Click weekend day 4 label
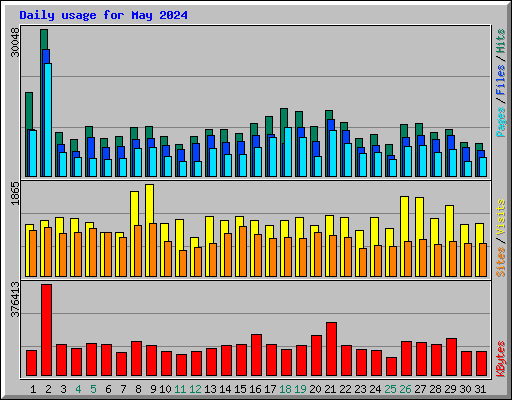The height and width of the screenshot is (400, 512). pos(78,389)
